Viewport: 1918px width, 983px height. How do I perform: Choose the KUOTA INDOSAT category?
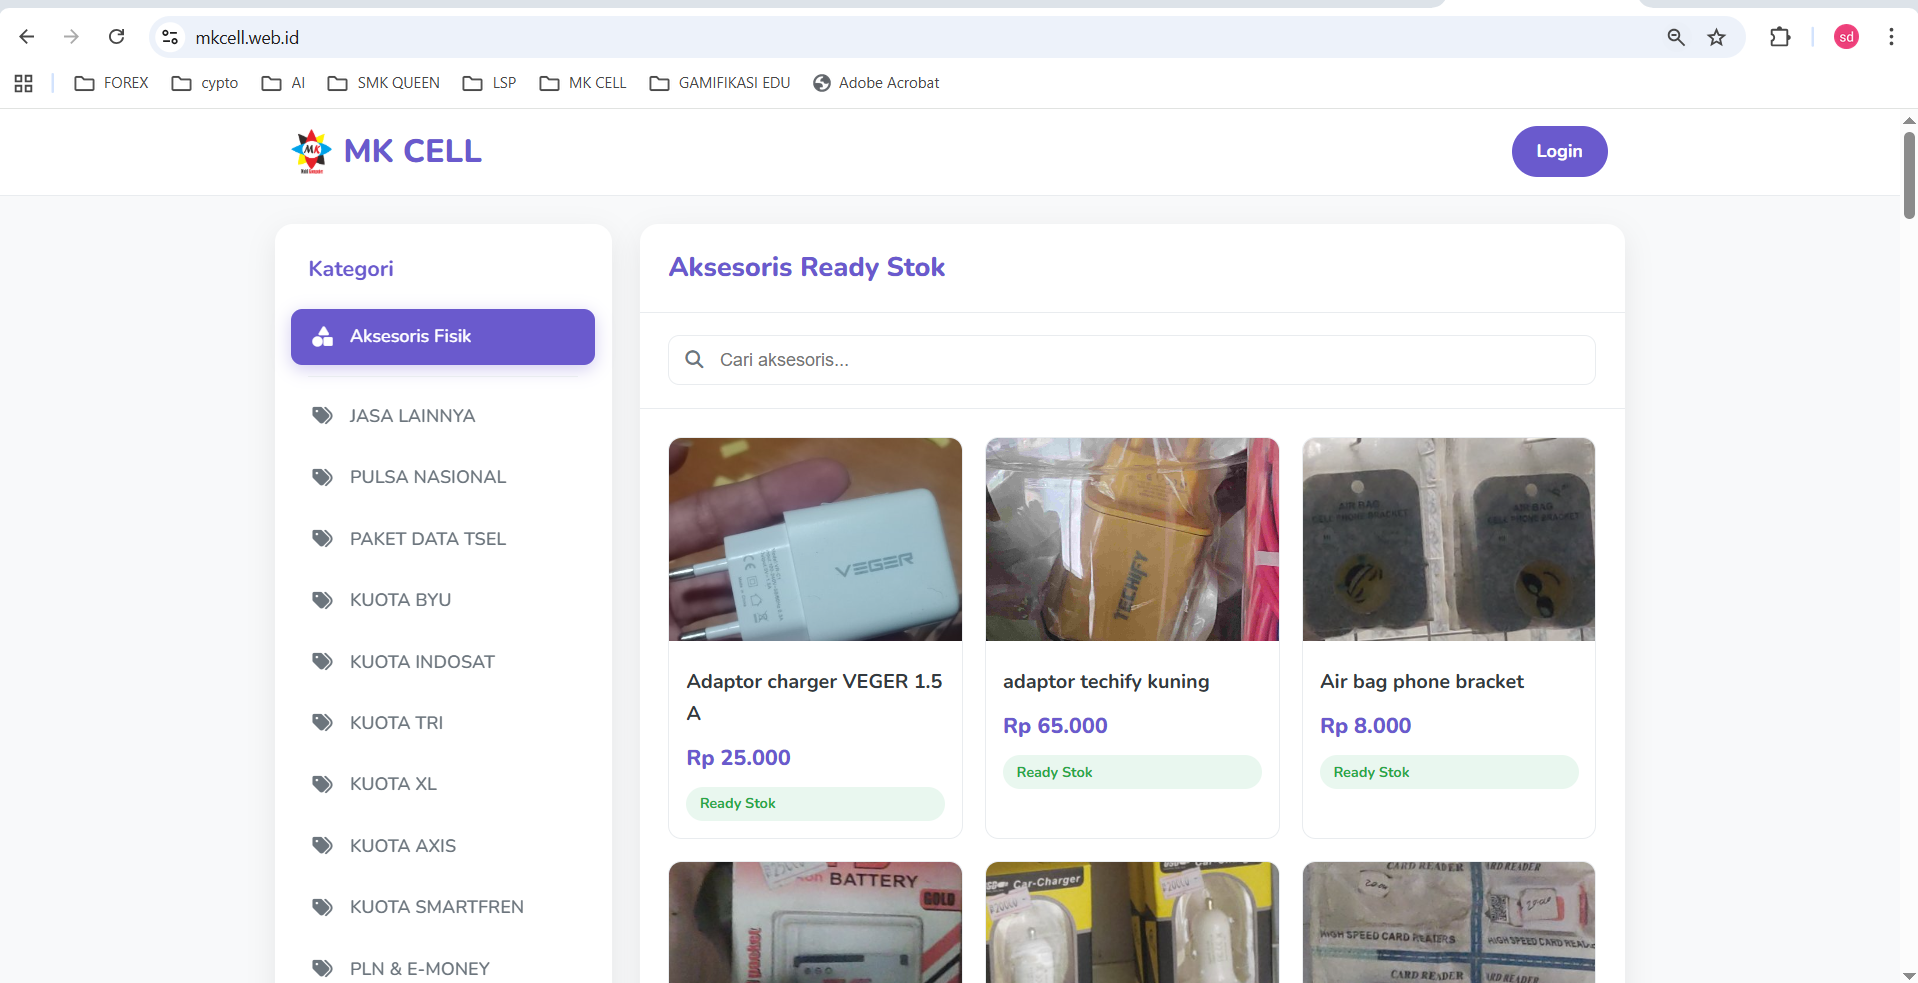(421, 662)
